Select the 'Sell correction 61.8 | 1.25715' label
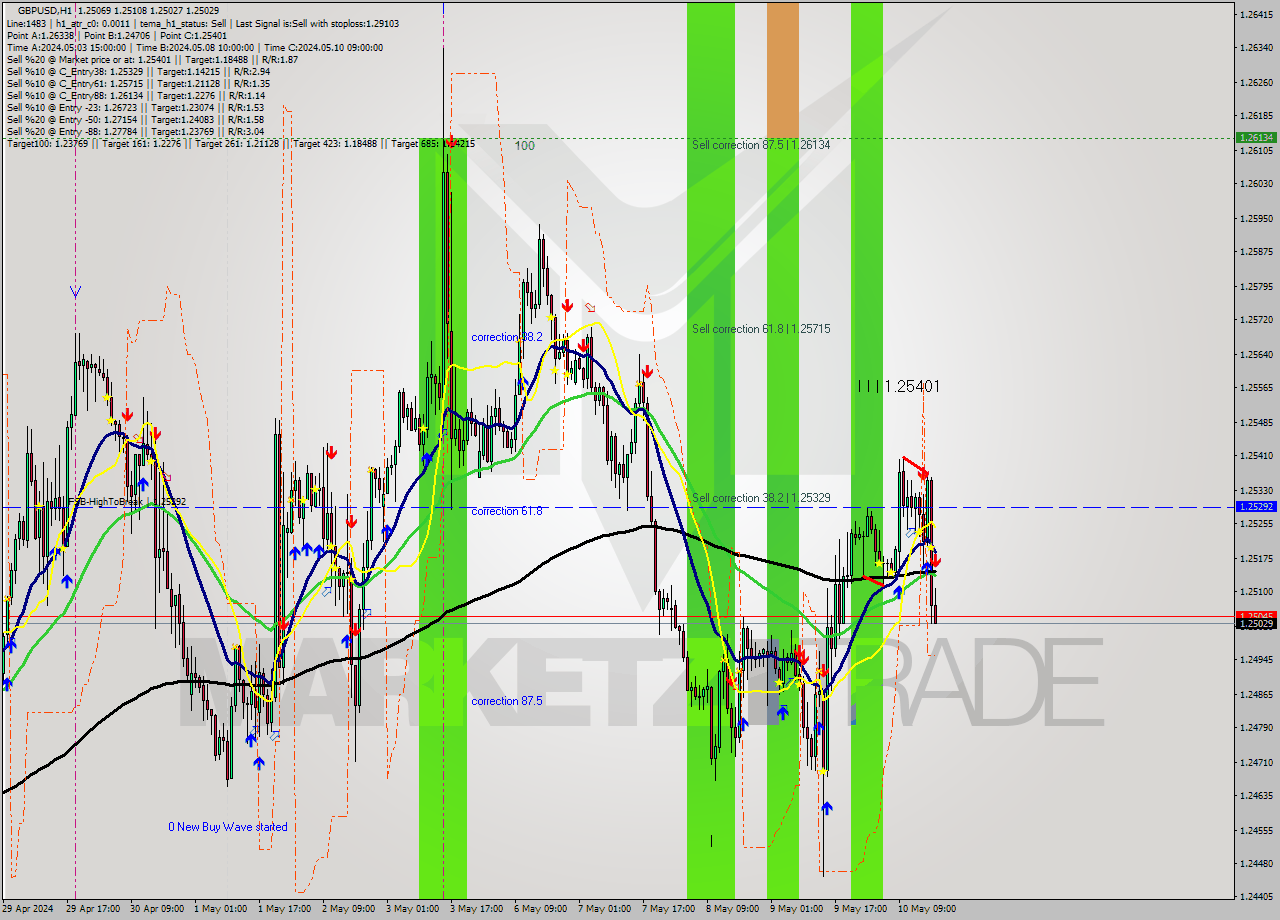The width and height of the screenshot is (1280, 920). (x=761, y=329)
